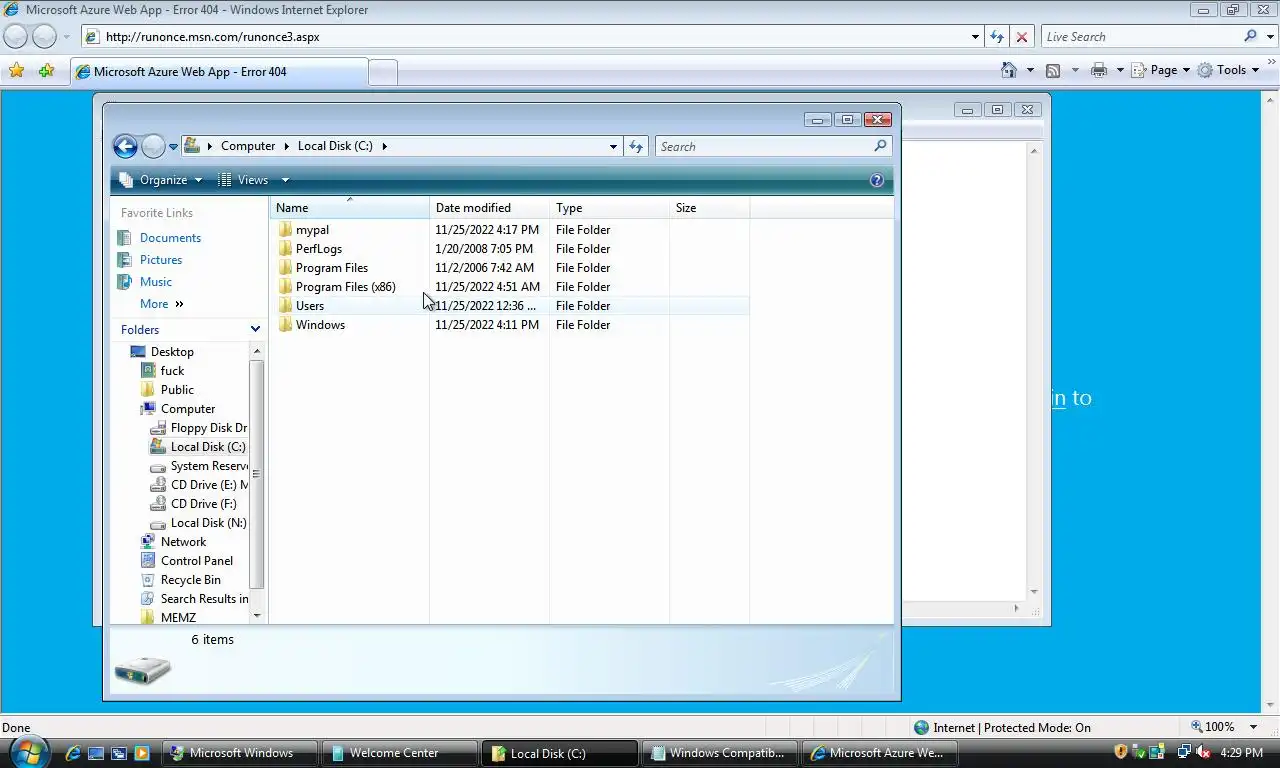The height and width of the screenshot is (768, 1280).
Task: Click the mypal folder icon
Action: [x=285, y=230]
